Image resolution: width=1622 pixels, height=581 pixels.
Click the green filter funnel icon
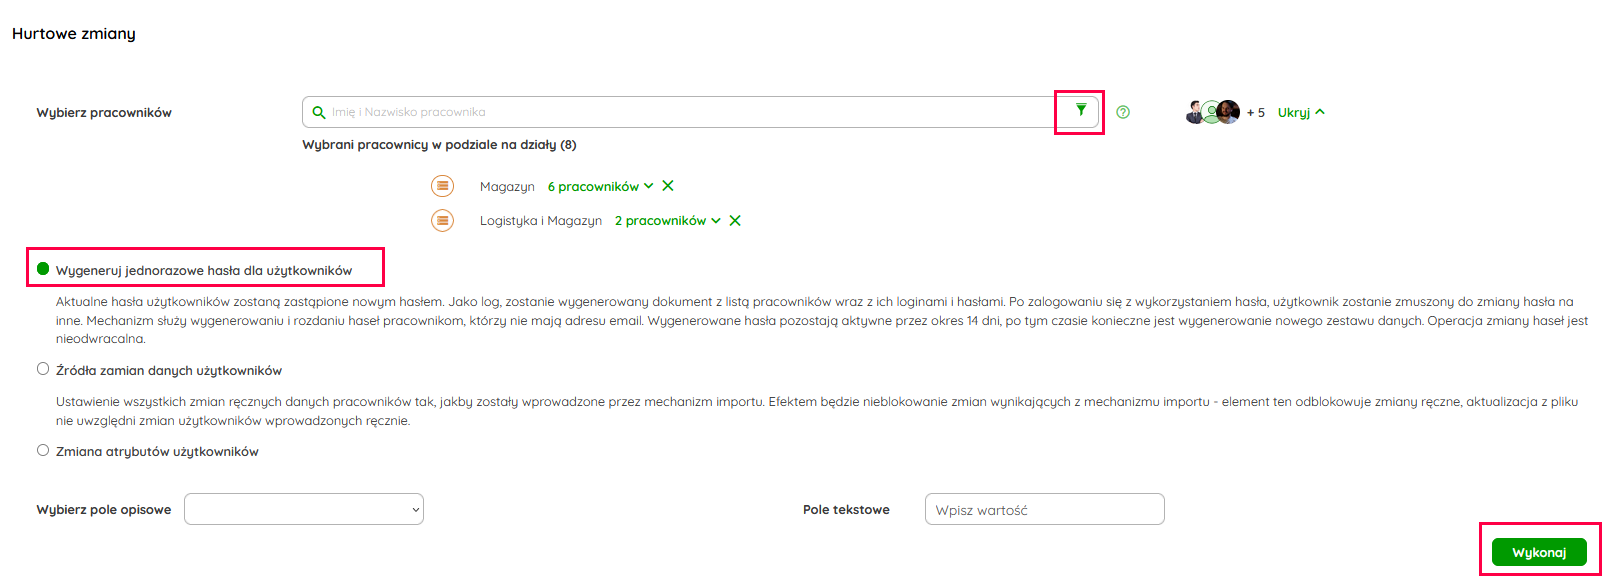1080,111
